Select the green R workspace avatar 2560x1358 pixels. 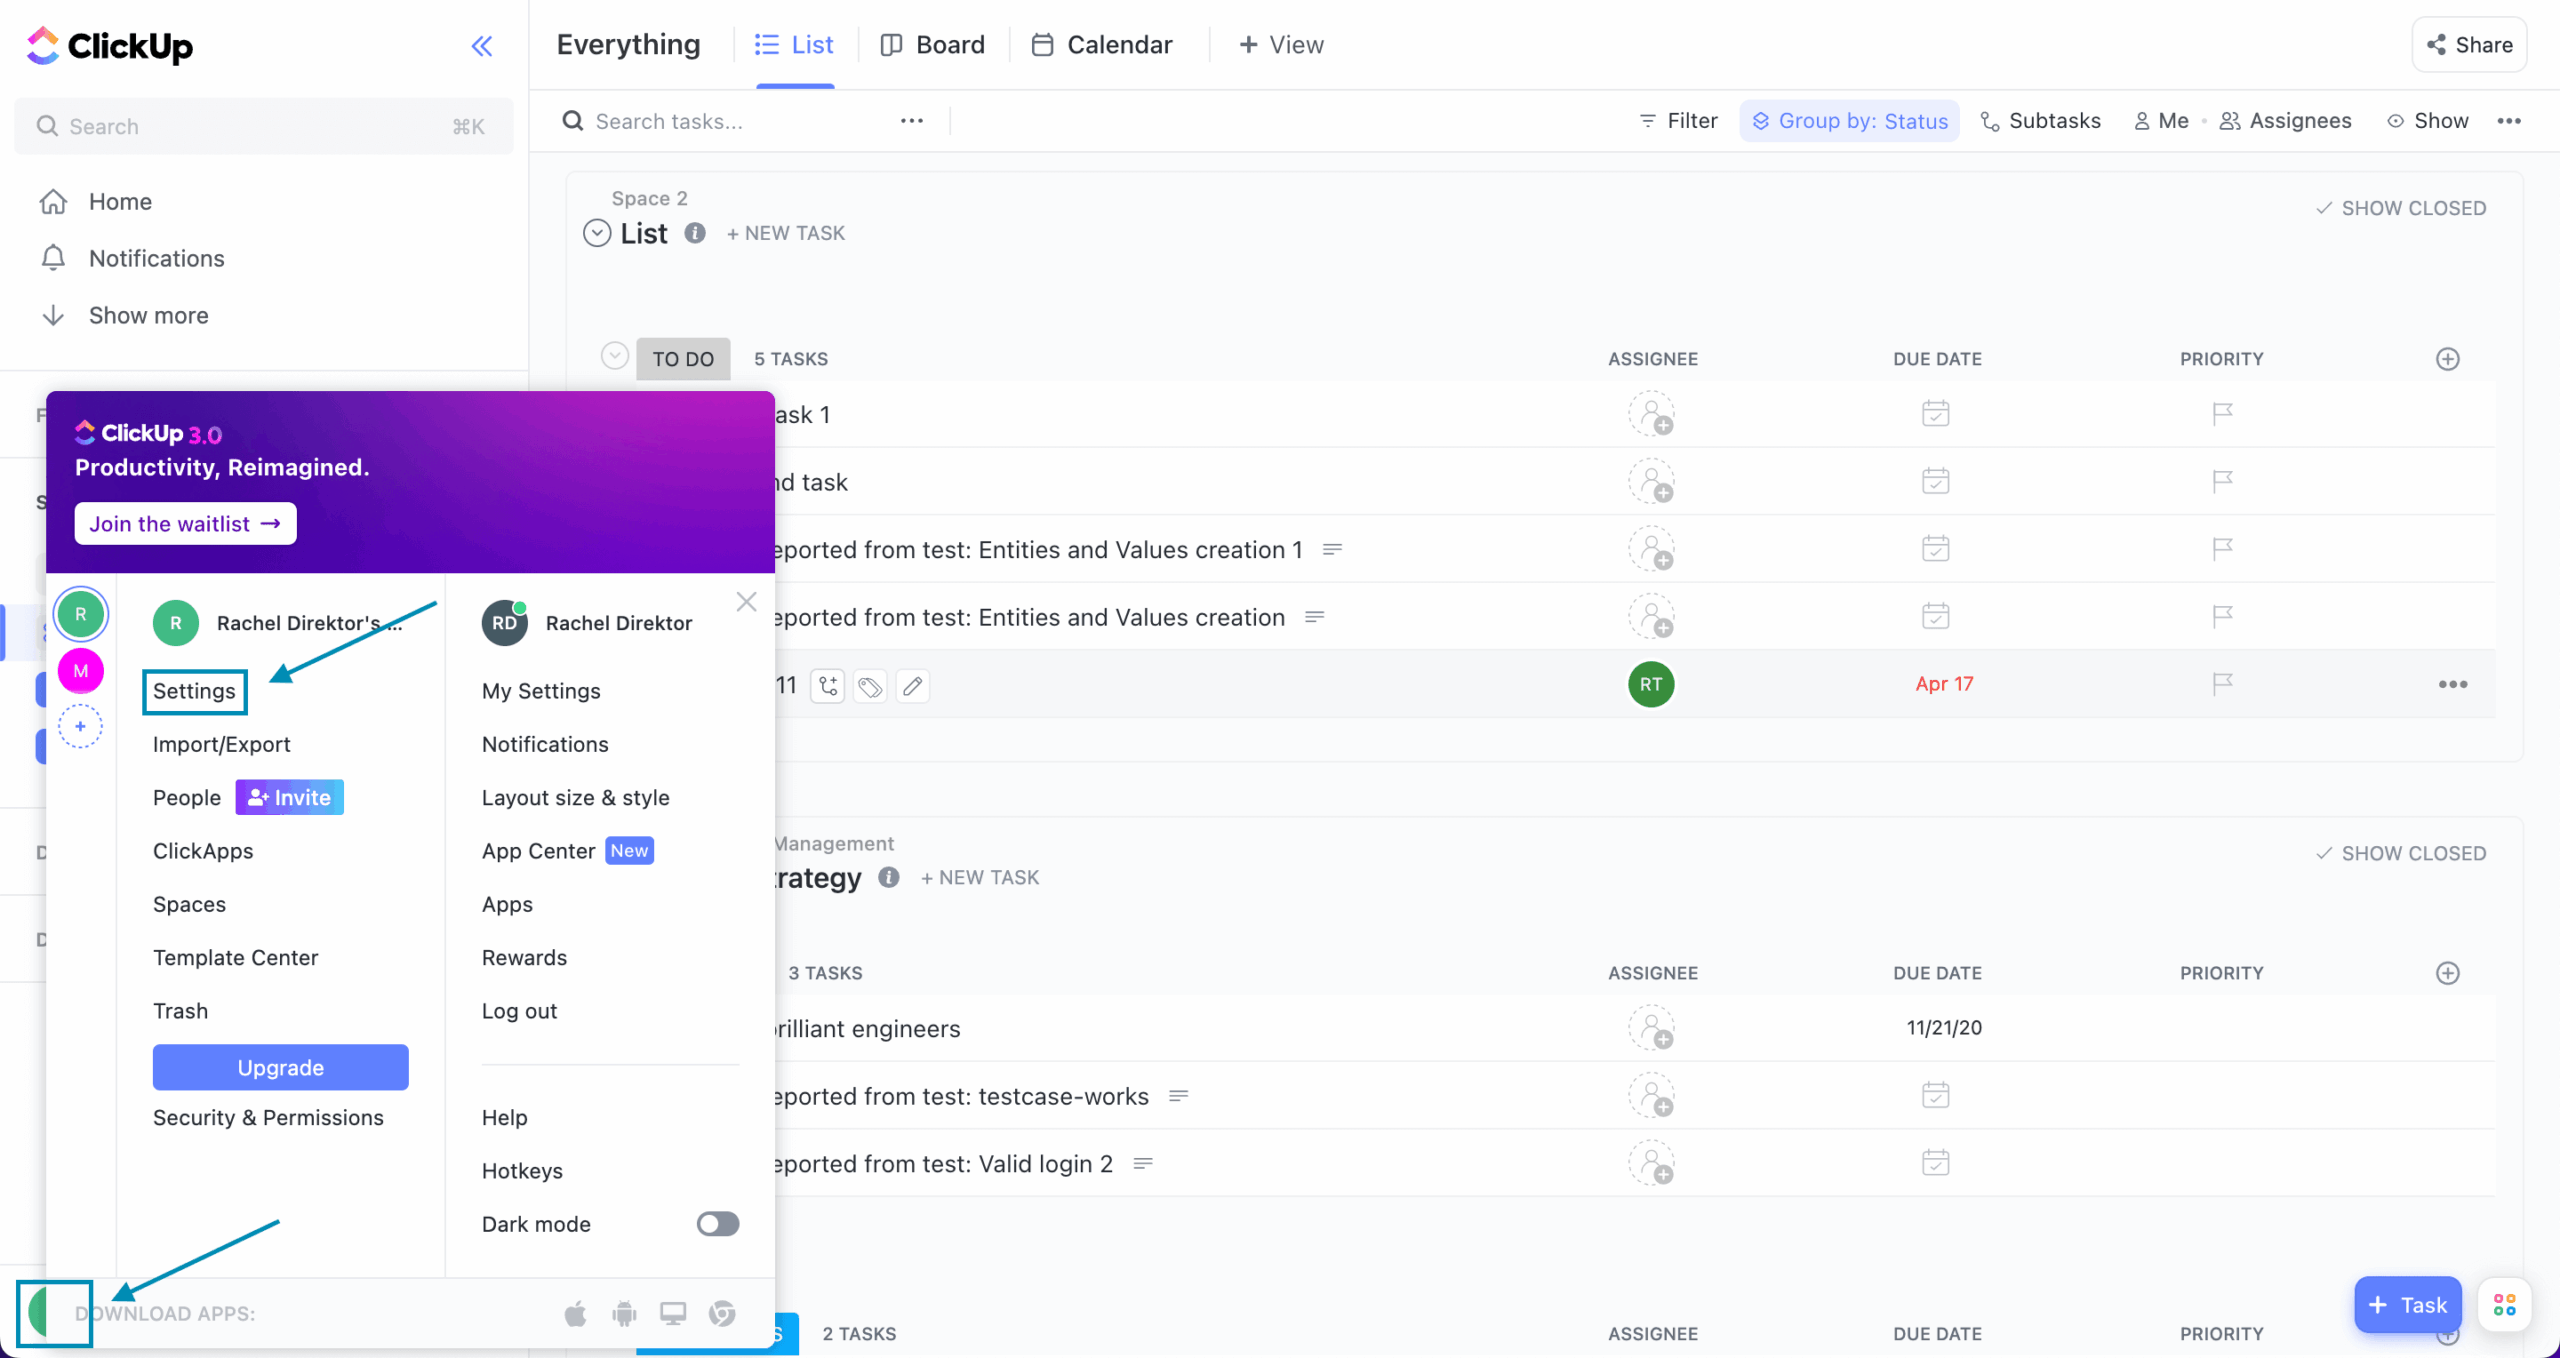(81, 614)
